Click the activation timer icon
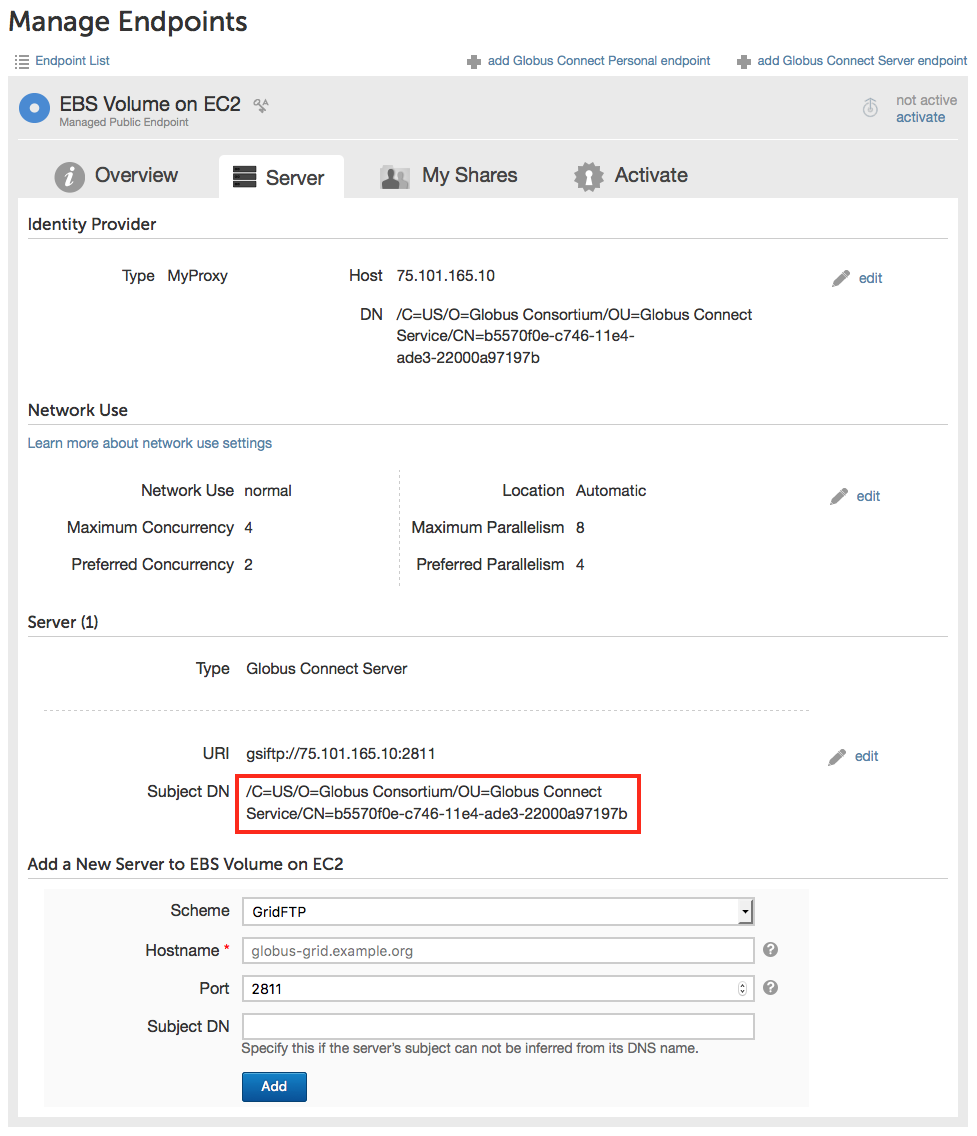This screenshot has height=1136, width=977. 870,108
